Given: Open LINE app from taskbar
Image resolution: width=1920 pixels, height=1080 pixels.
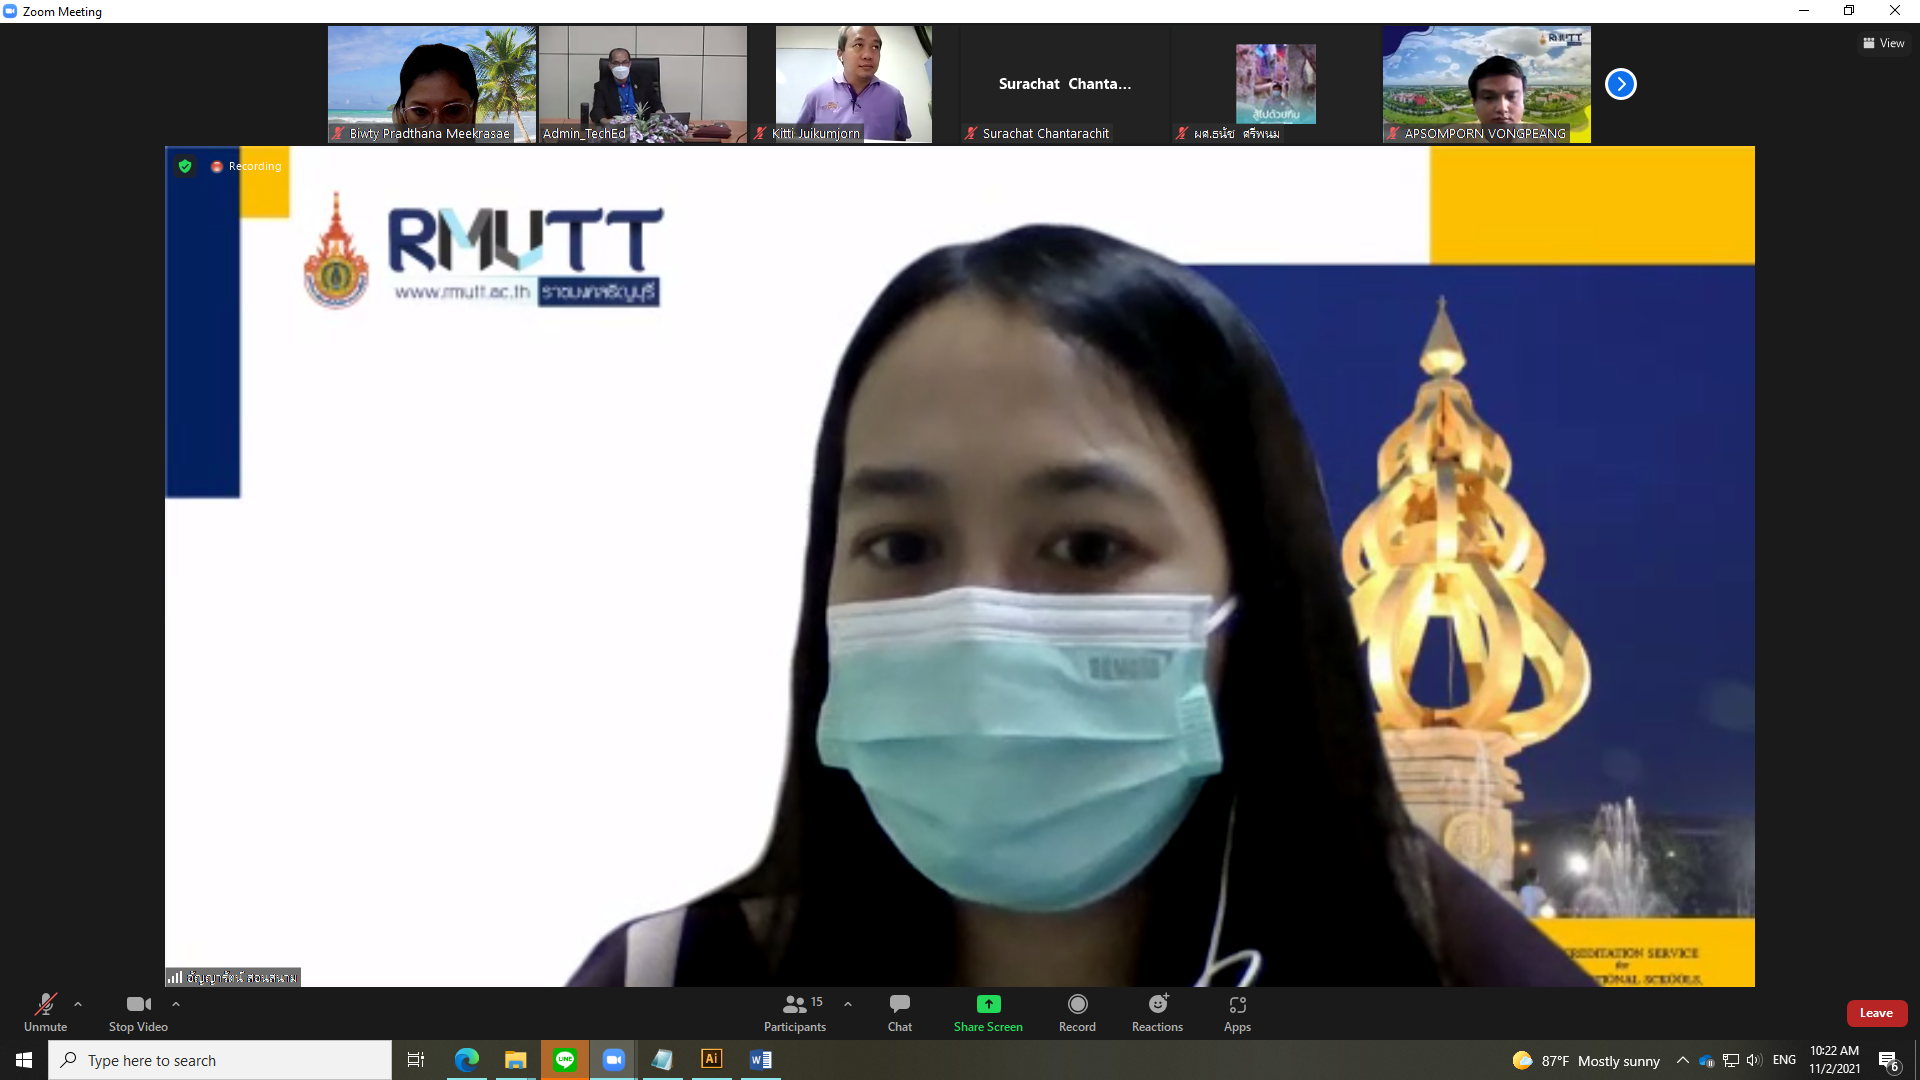Looking at the screenshot, I should pos(565,1060).
